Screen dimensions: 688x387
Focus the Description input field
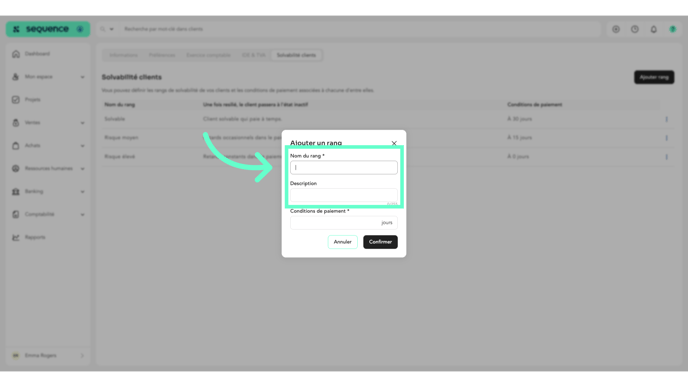pyautogui.click(x=344, y=195)
